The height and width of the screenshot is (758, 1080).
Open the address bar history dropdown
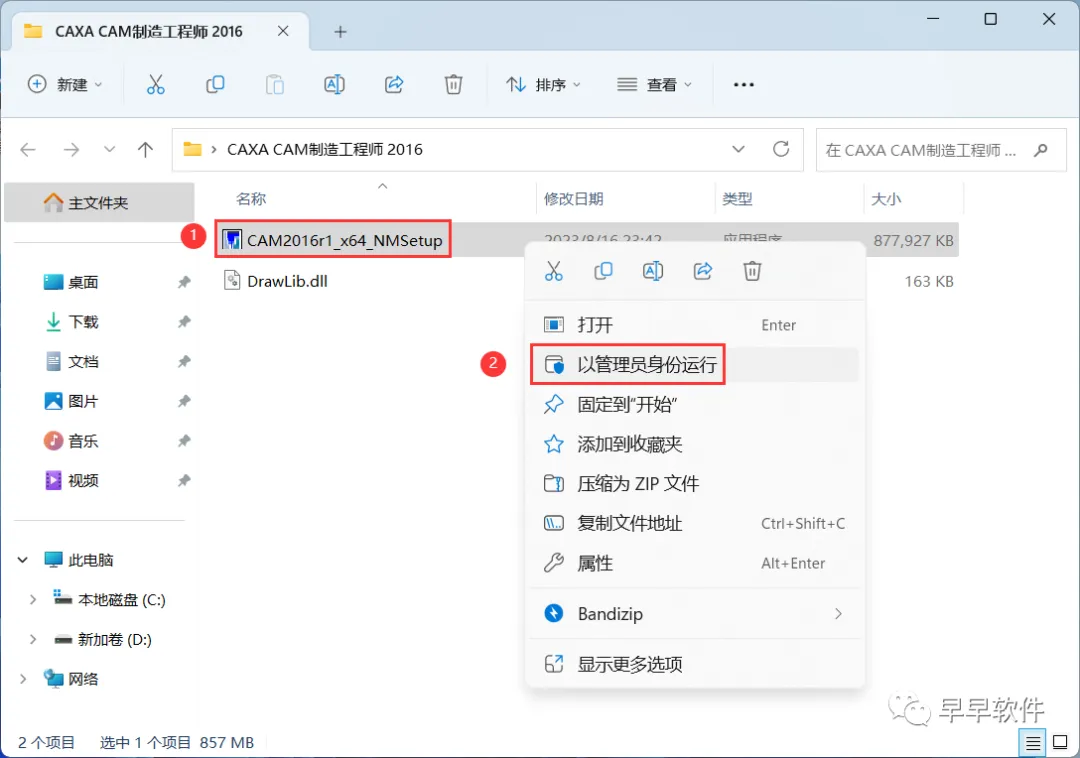coord(738,149)
